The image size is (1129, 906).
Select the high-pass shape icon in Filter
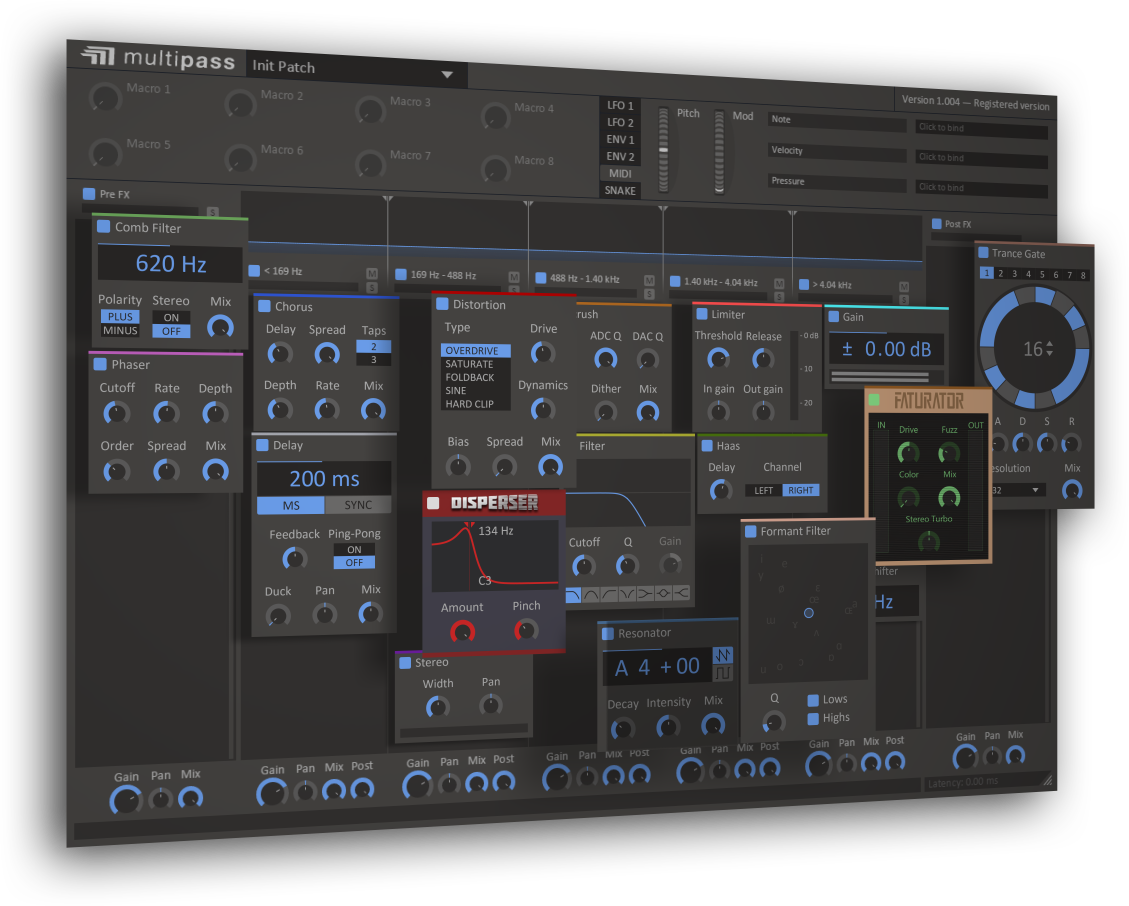(608, 593)
